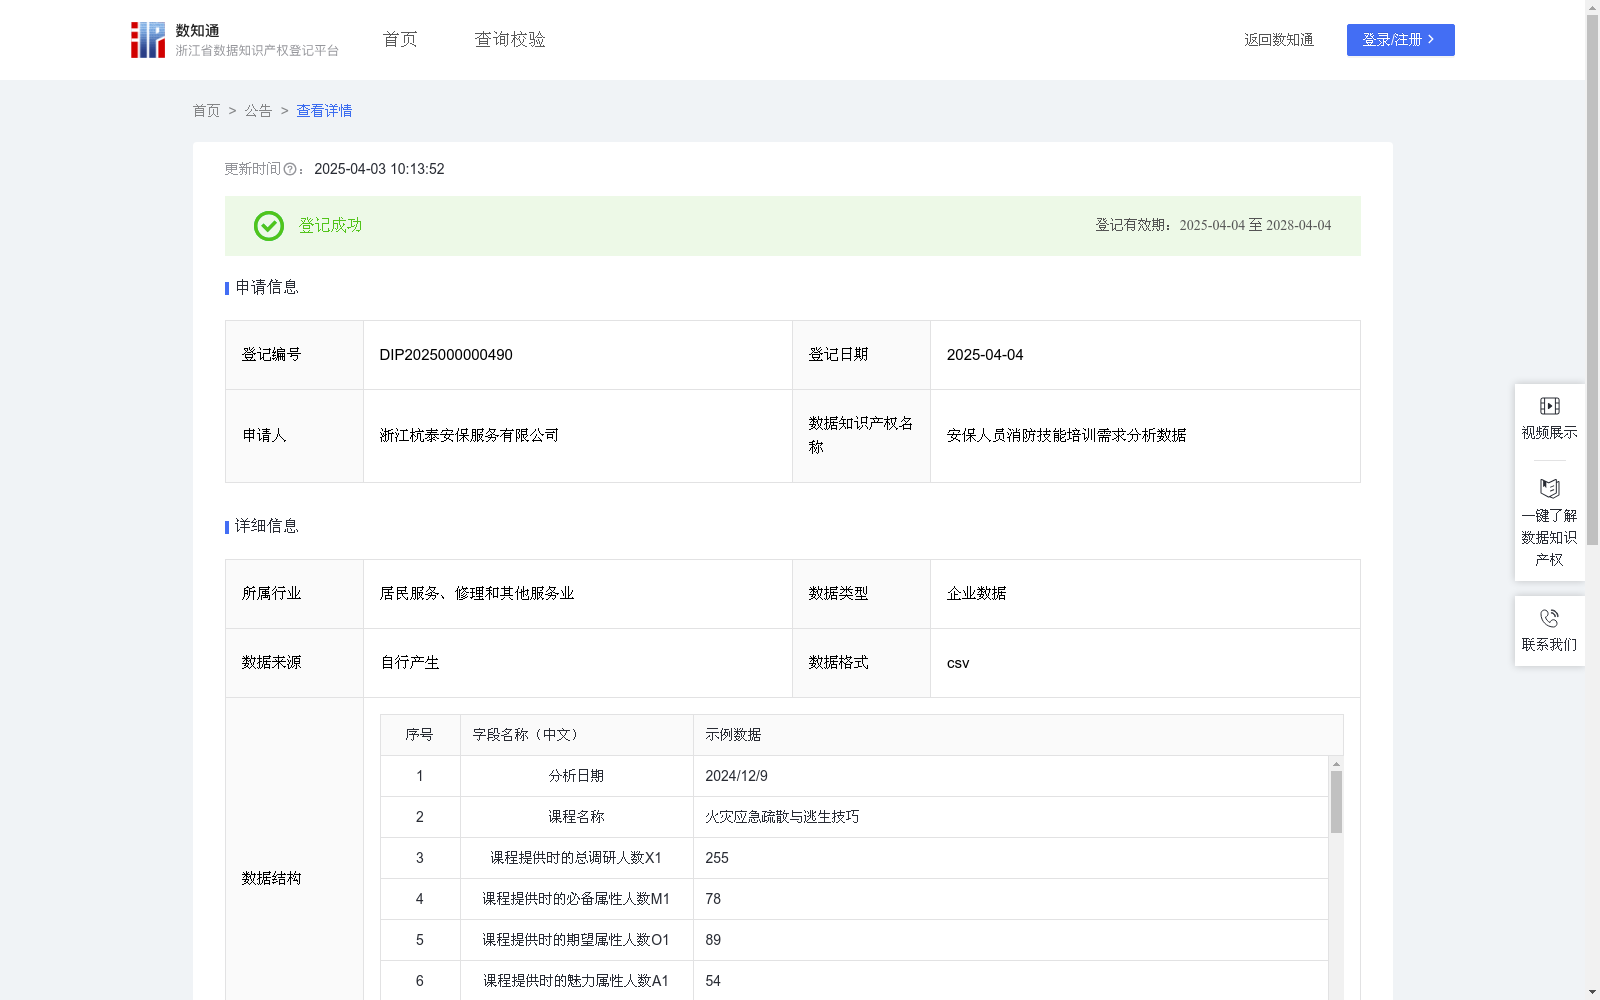Open the 首页 menu item
This screenshot has width=1600, height=1000.
coord(400,39)
